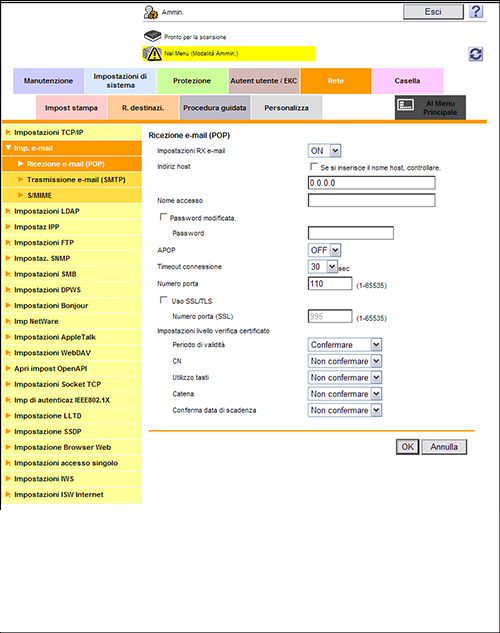Click the Al Menu Principale panel icon
This screenshot has width=500, height=633.
[406, 105]
